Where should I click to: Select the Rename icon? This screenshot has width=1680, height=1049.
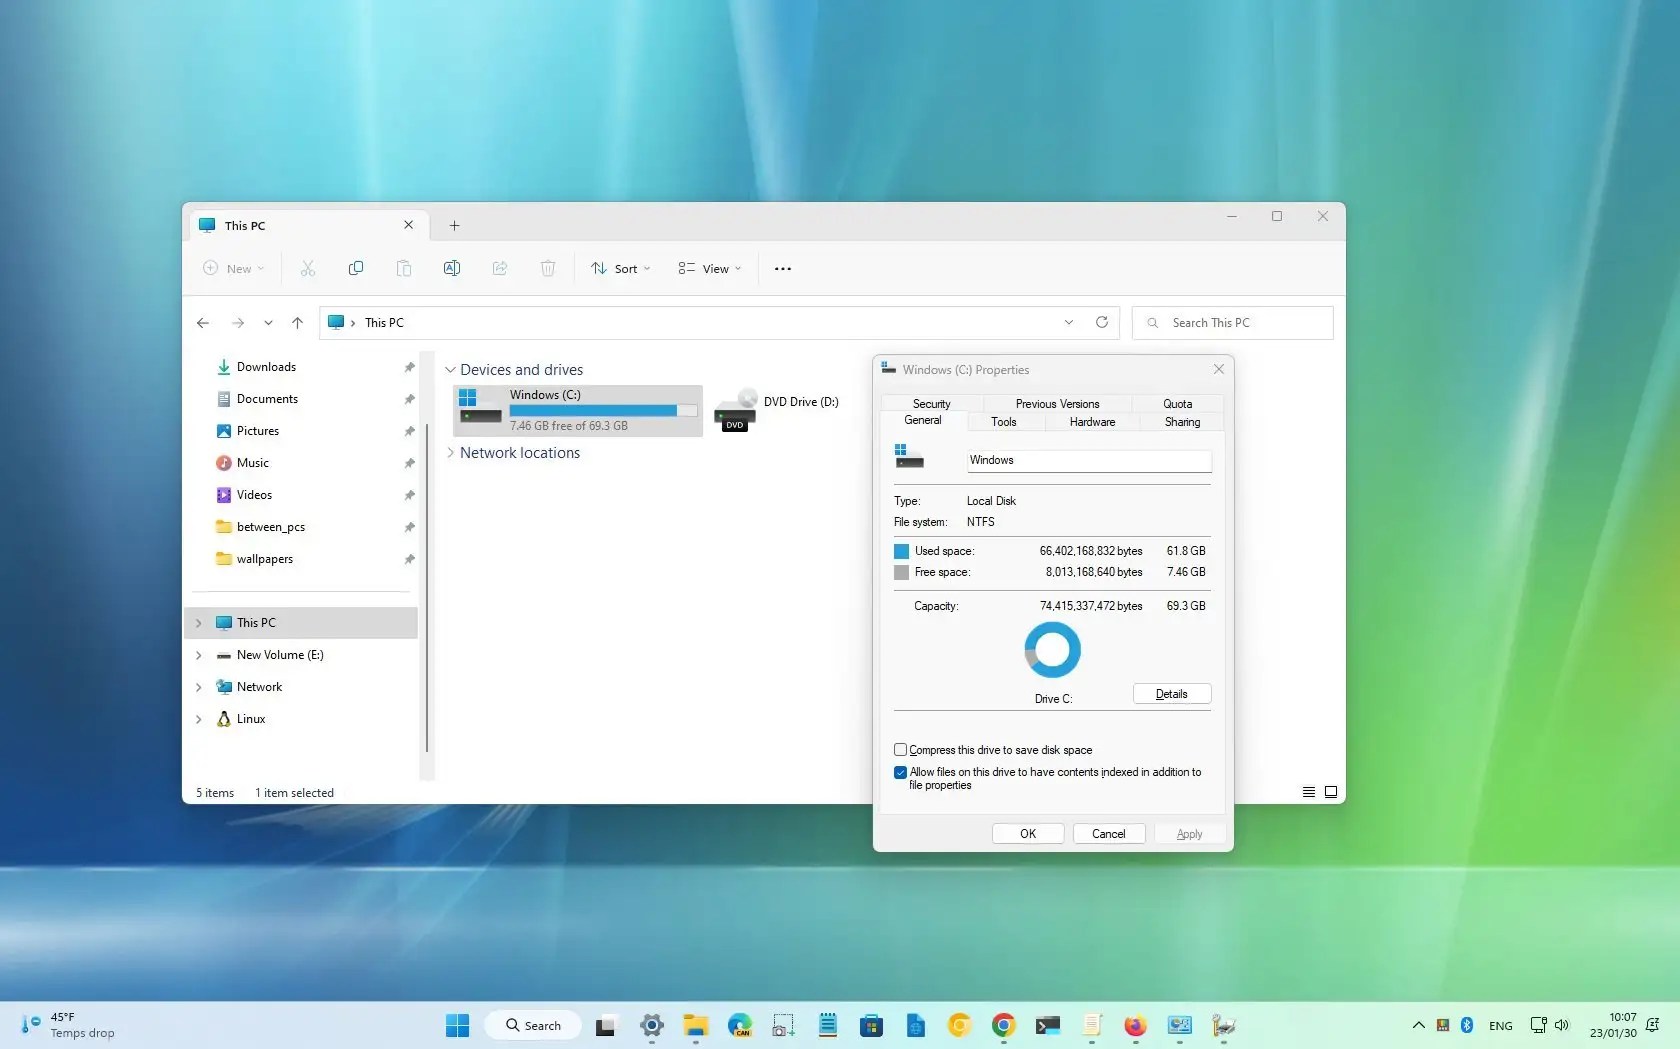(452, 268)
